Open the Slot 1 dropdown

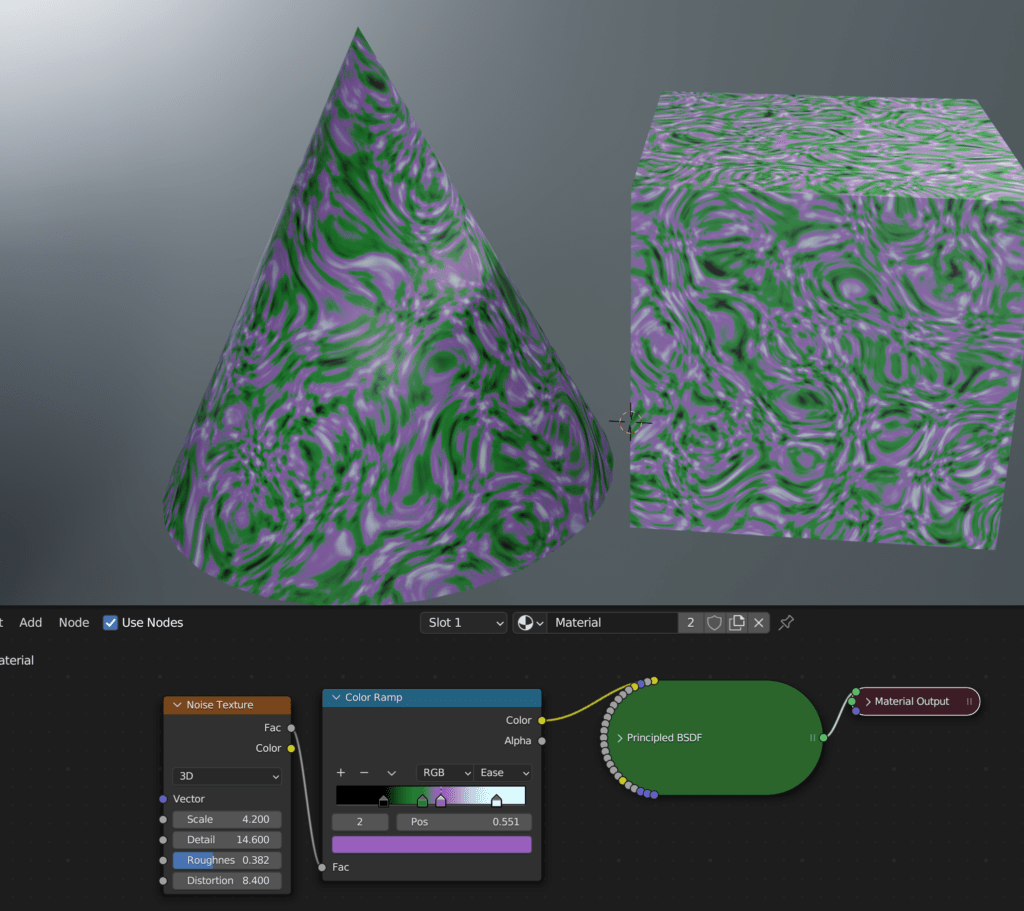pos(463,622)
